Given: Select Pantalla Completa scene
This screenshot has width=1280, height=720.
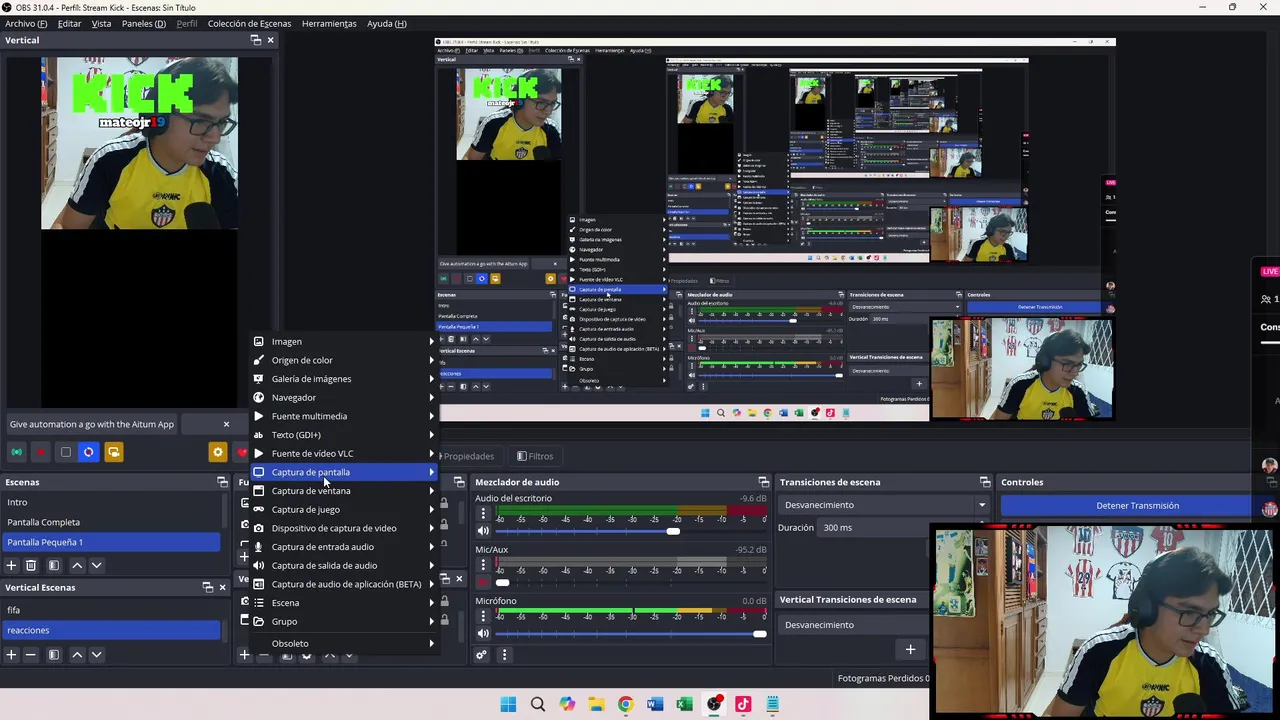Looking at the screenshot, I should (x=111, y=522).
